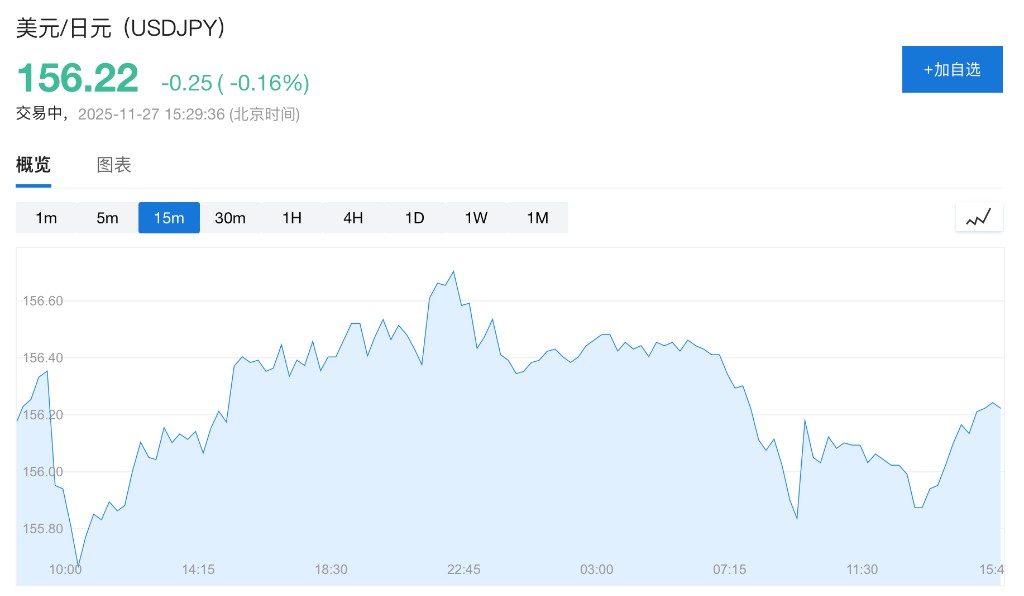Viewport: 1024px width, 596px height.
Task: Switch to 4H chart interval
Action: [353, 218]
